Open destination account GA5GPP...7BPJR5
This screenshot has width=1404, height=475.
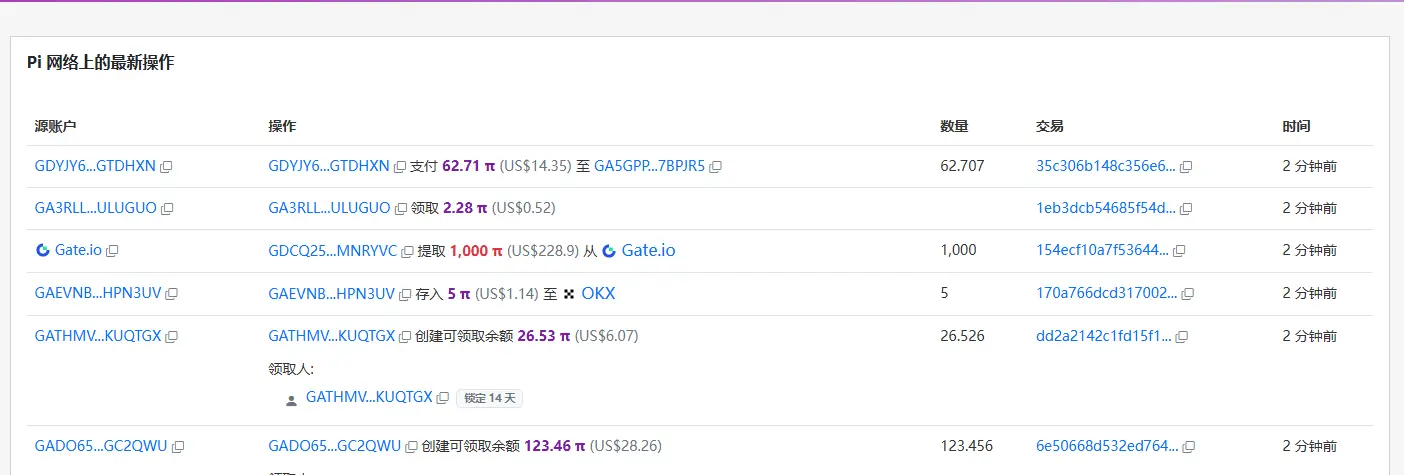tap(650, 166)
